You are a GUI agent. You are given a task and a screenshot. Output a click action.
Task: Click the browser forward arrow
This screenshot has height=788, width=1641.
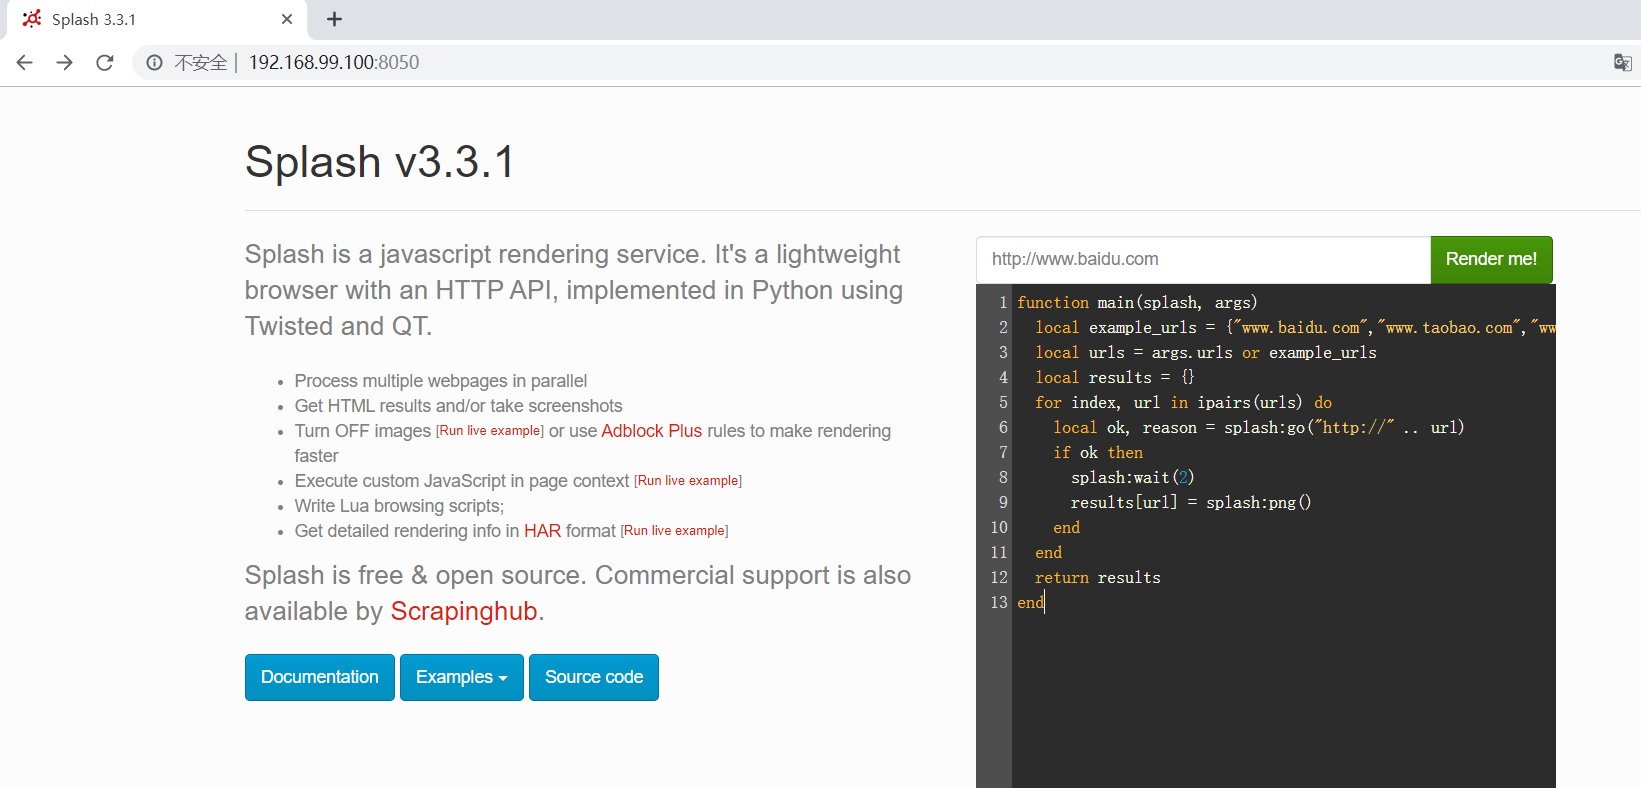click(x=65, y=62)
